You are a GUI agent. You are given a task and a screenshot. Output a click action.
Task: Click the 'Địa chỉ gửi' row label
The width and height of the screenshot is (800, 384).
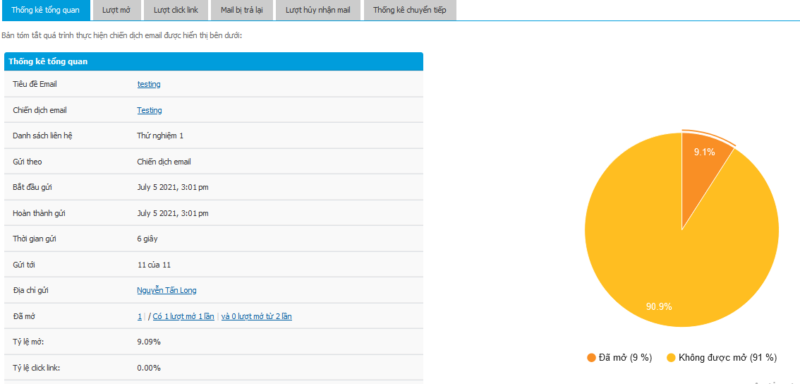[x=30, y=290]
